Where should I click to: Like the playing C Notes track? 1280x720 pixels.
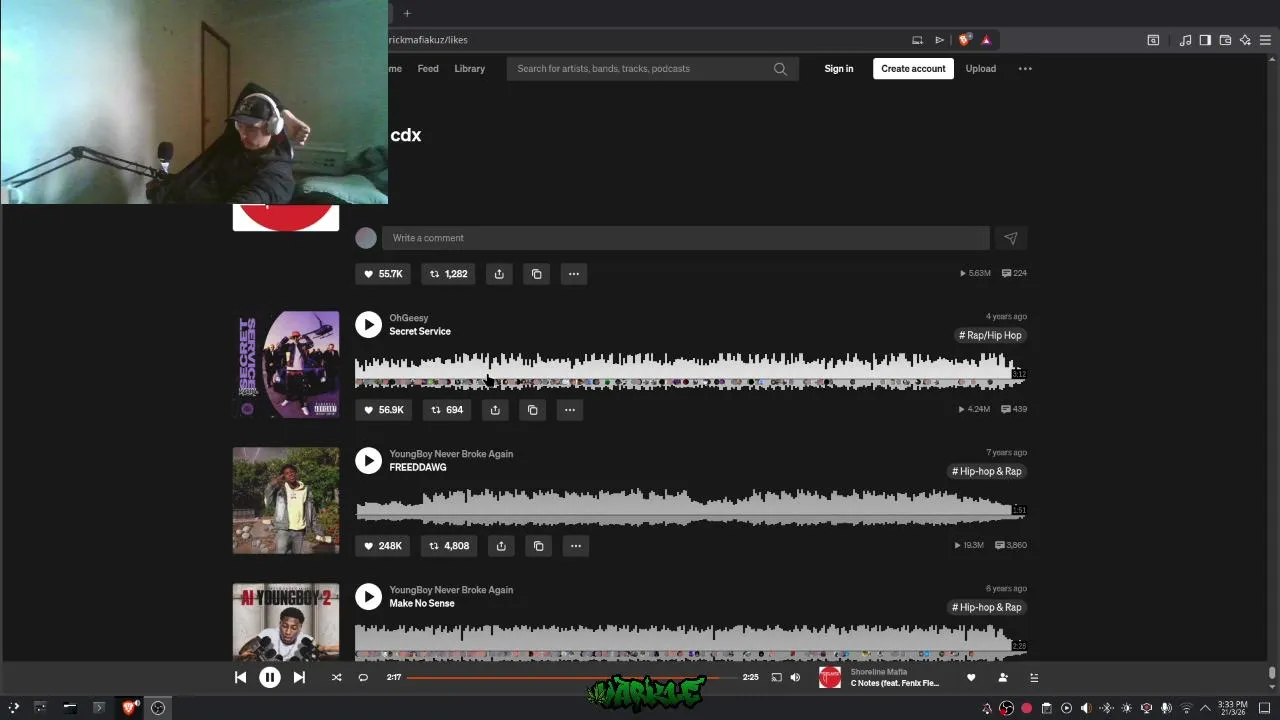tap(970, 677)
